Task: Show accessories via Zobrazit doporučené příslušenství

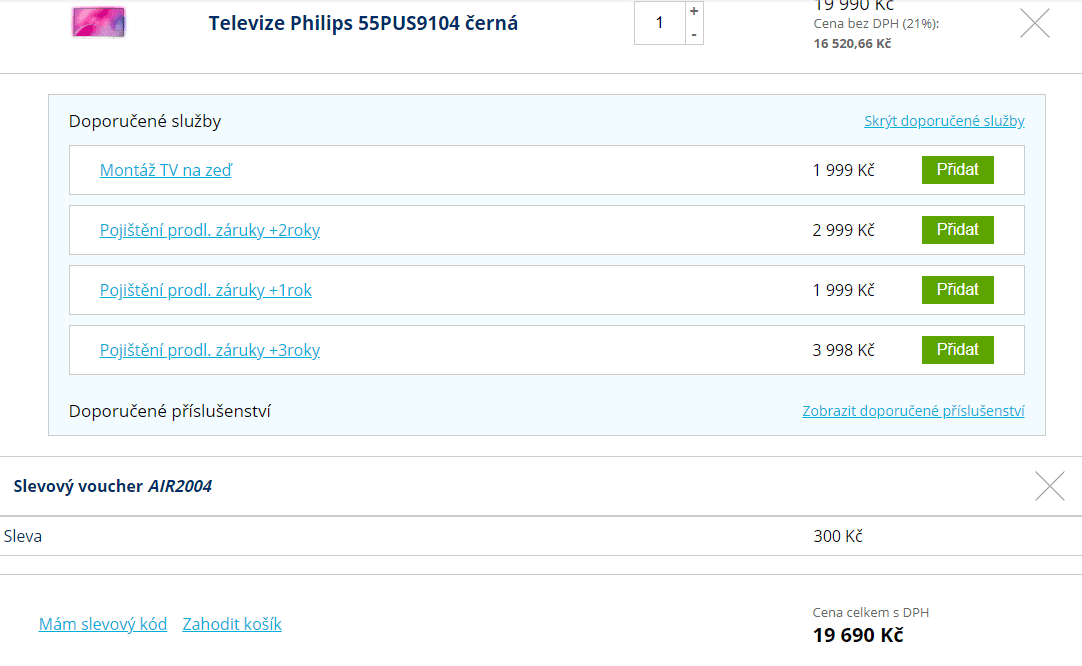Action: [x=913, y=411]
